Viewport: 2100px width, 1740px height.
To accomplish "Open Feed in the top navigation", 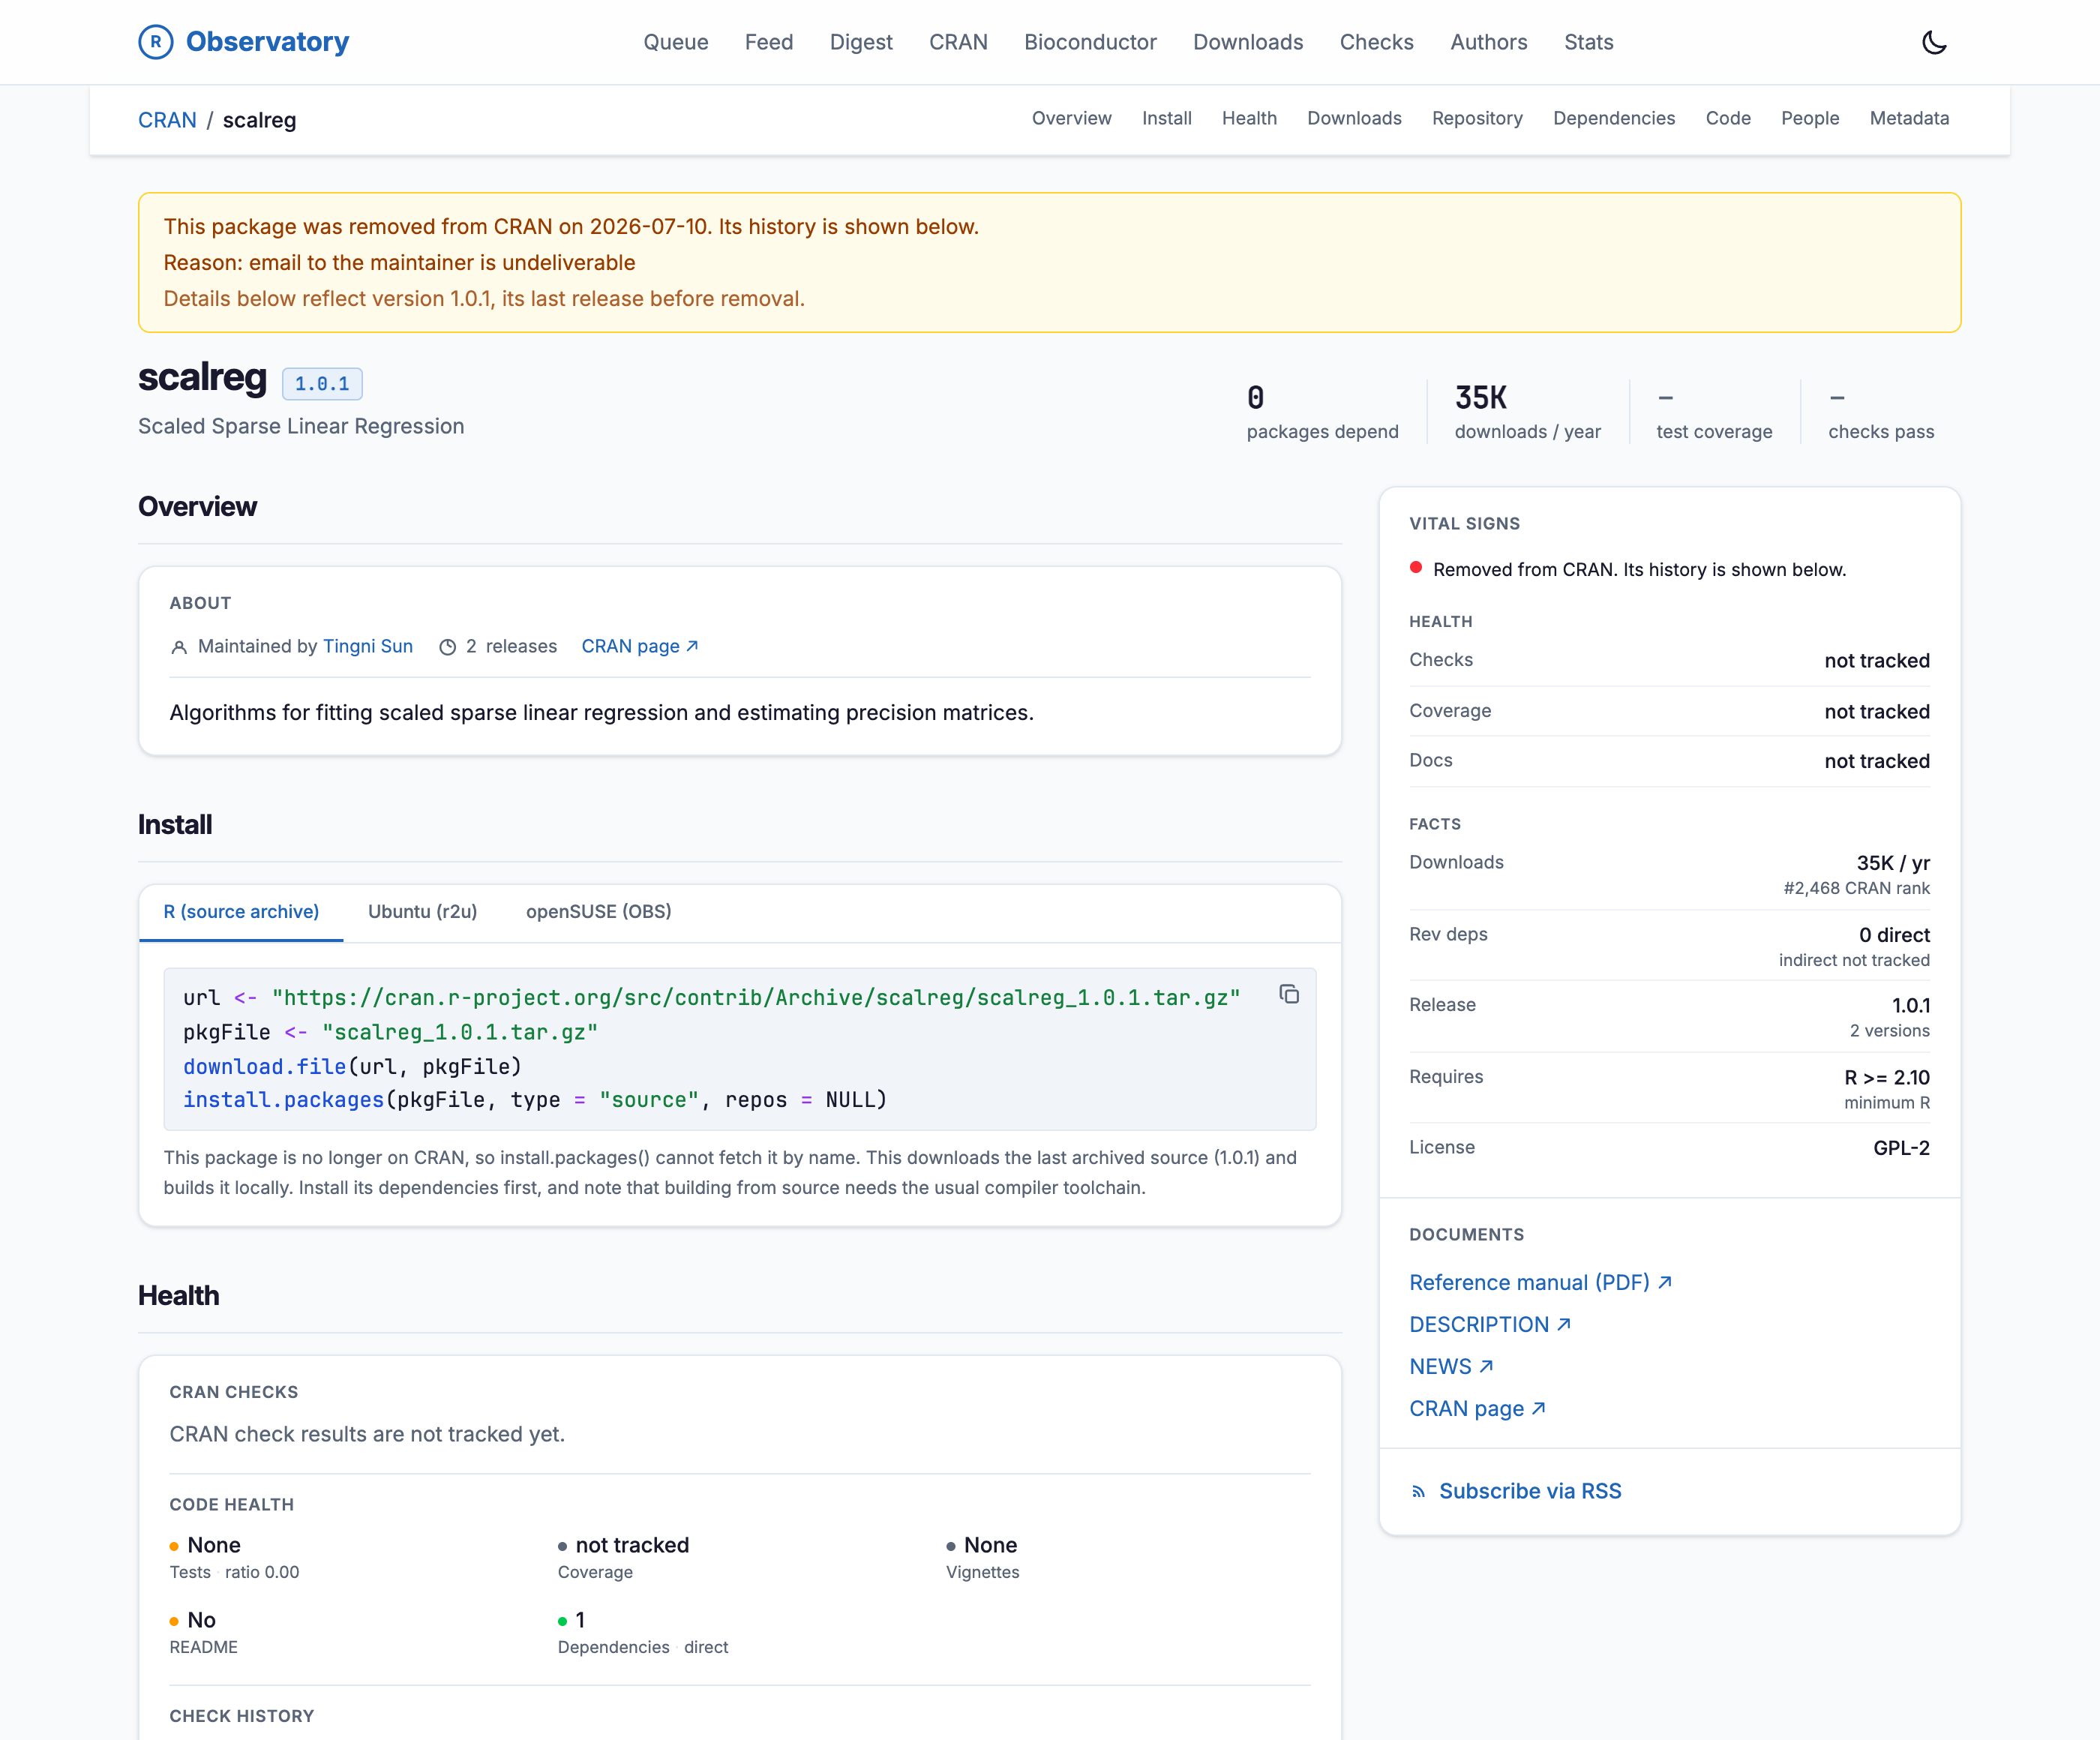I will click(x=769, y=42).
